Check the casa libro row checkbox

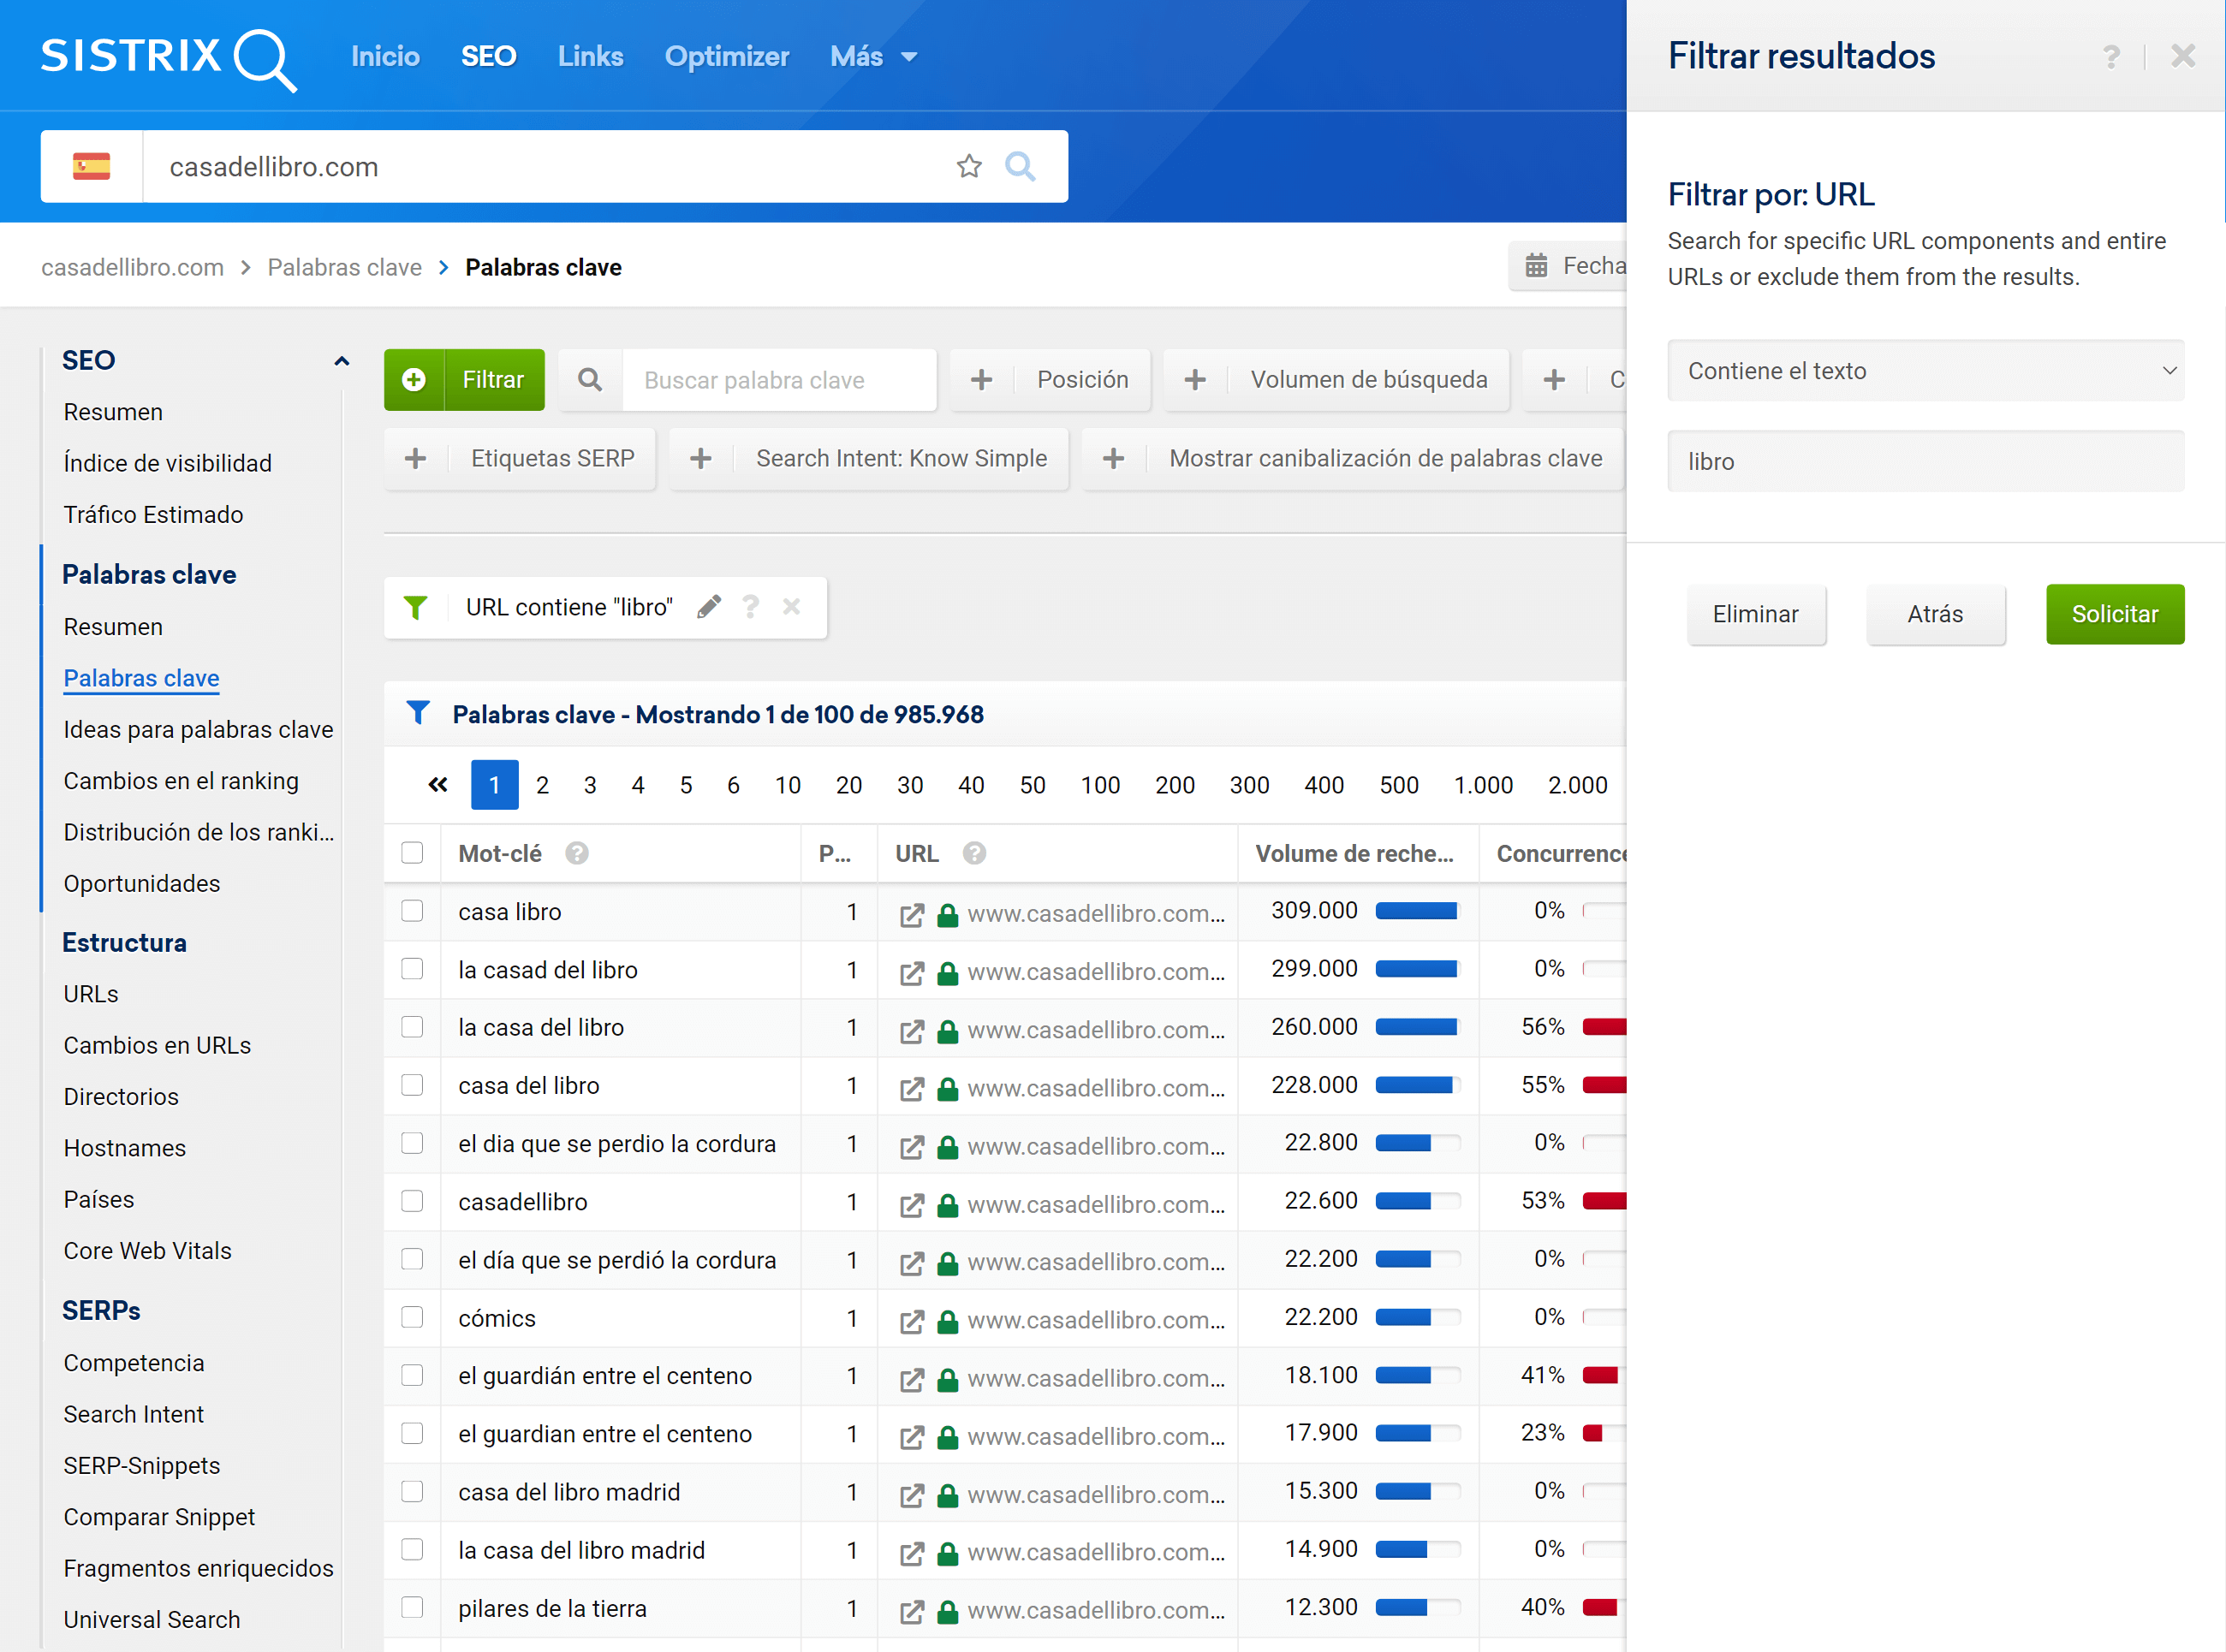pos(412,911)
